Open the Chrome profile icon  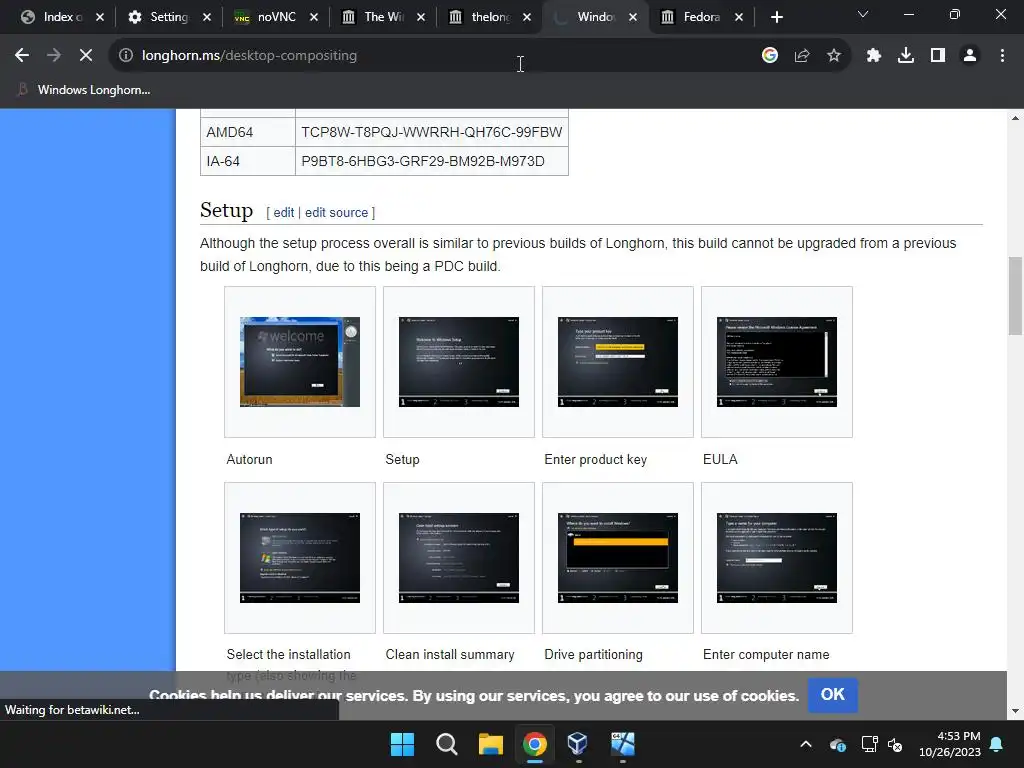point(970,56)
